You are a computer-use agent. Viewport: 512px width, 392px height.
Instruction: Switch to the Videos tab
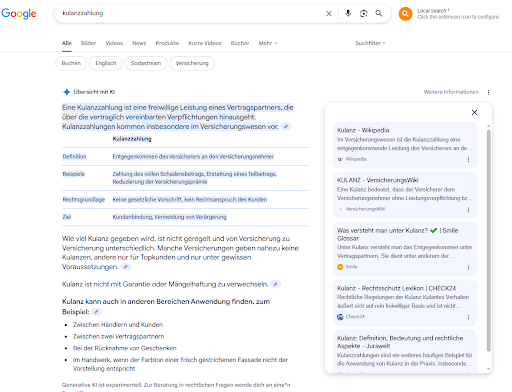(114, 43)
